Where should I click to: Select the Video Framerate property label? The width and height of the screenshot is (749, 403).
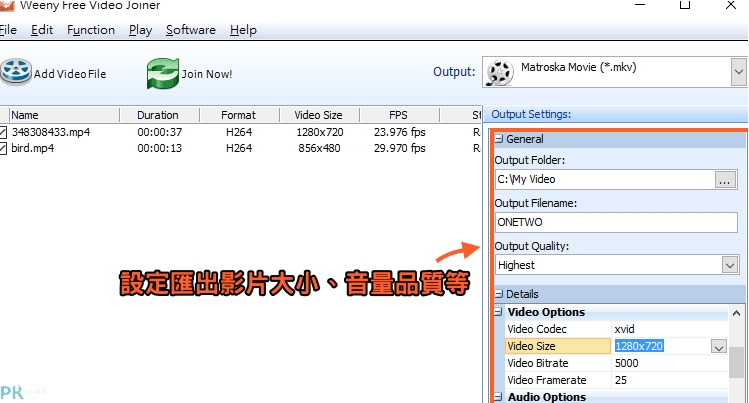click(558, 381)
